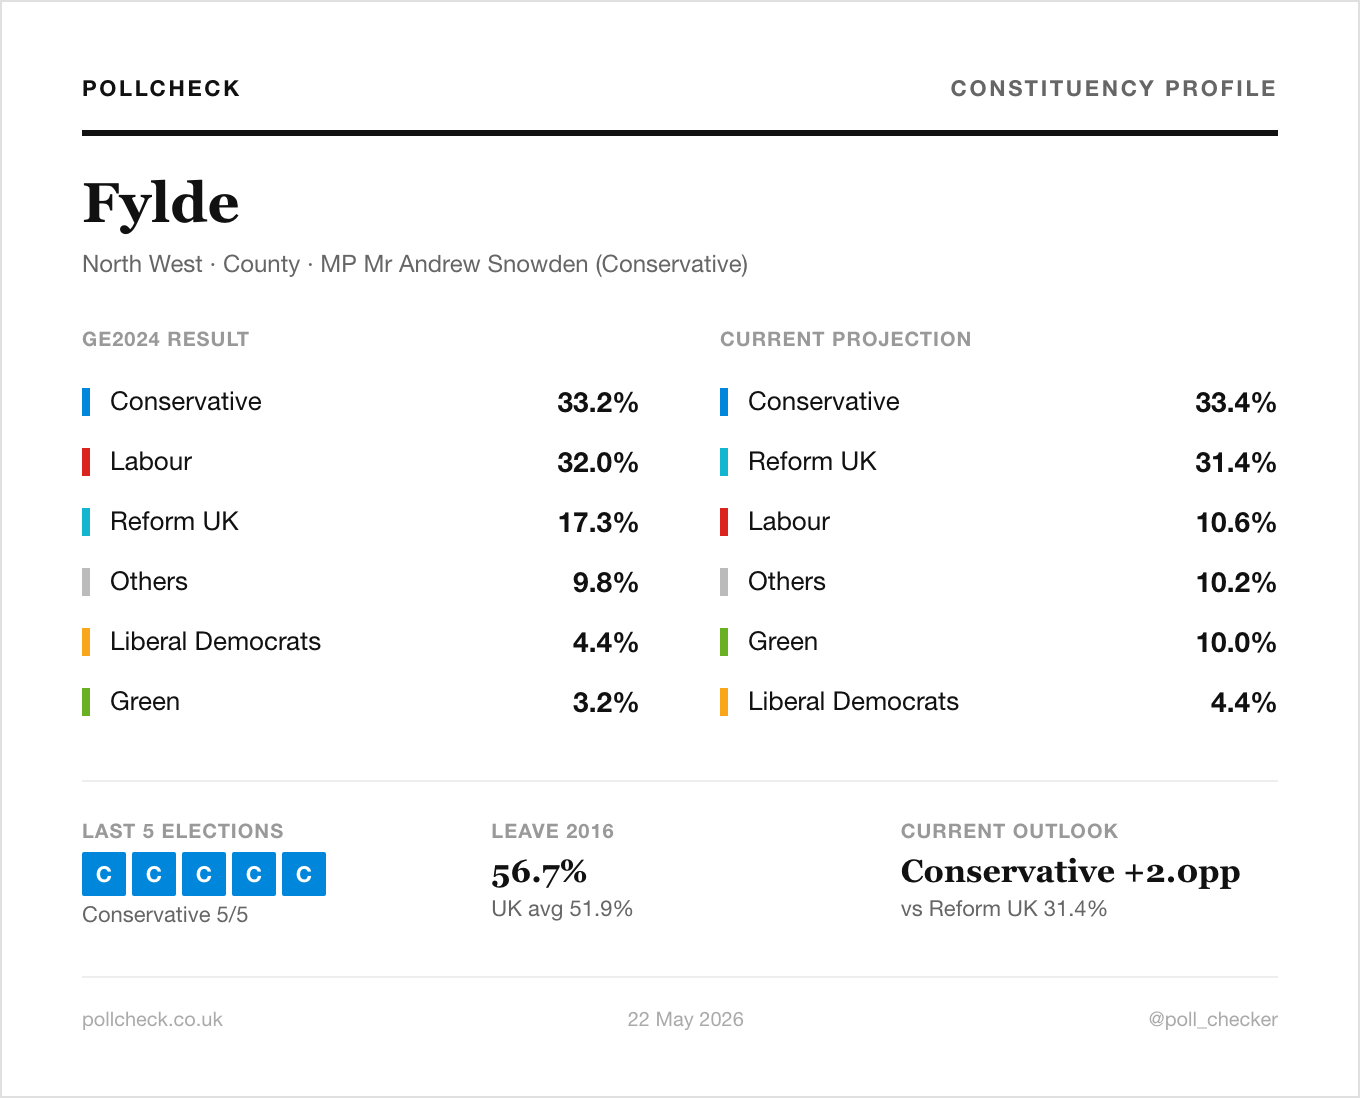The image size is (1360, 1098).
Task: Open the @poll_checker handle link
Action: click(x=1213, y=1019)
